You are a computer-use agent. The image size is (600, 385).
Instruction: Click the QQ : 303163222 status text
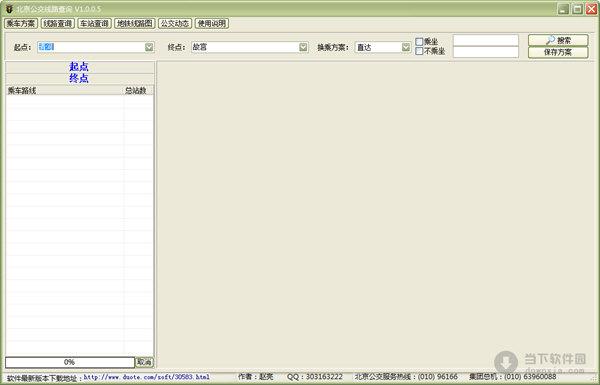pos(315,377)
